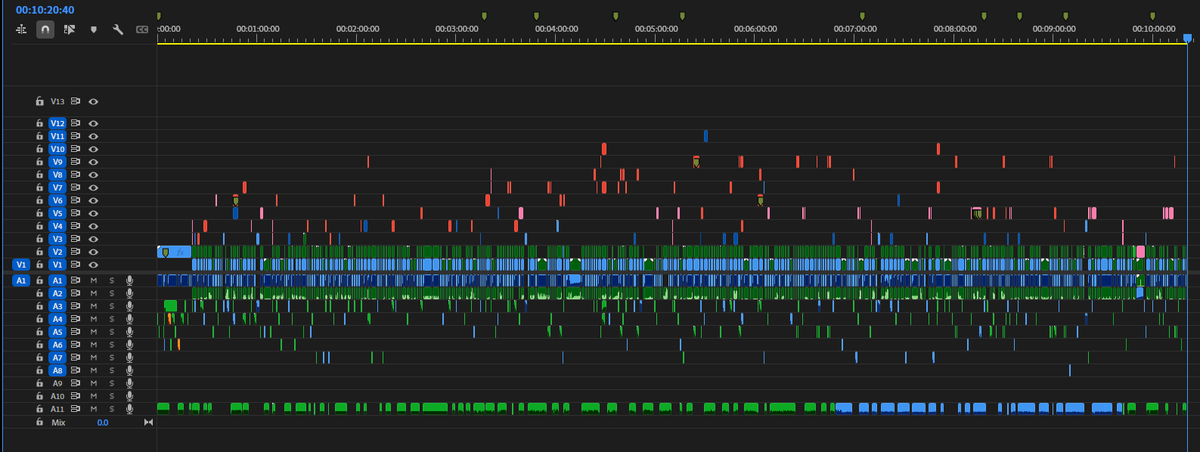The image size is (1200, 452).
Task: Click ruler marker just before 00:04:00:00
Action: pyautogui.click(x=535, y=17)
